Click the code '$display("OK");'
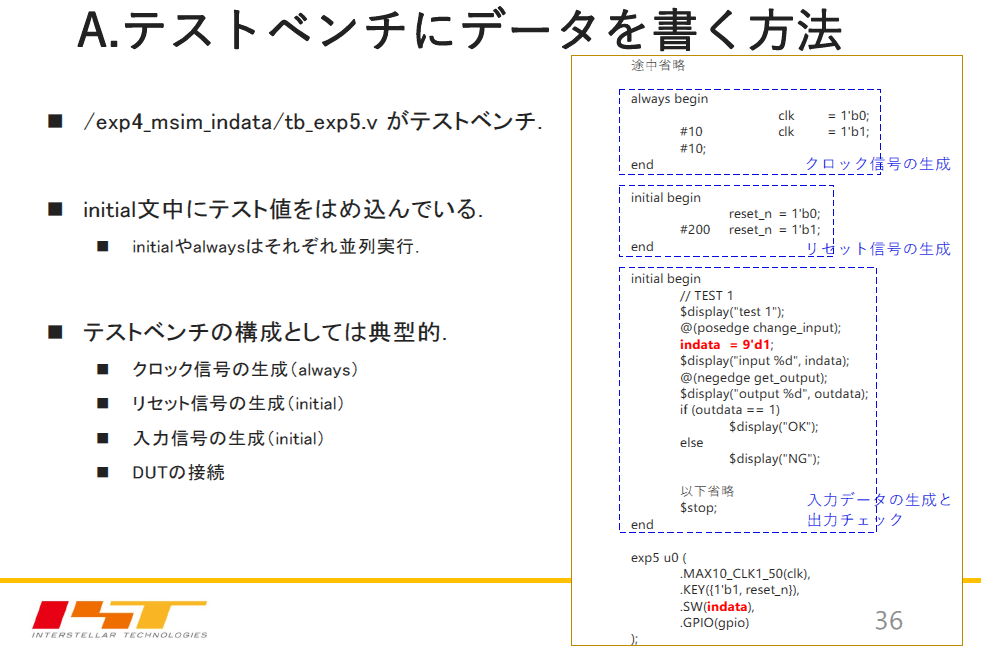 pos(773,426)
